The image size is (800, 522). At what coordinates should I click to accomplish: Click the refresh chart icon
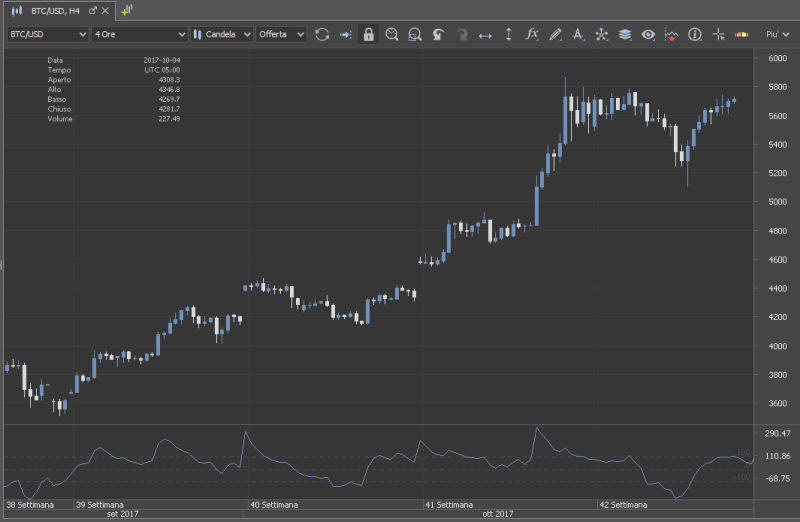point(322,34)
